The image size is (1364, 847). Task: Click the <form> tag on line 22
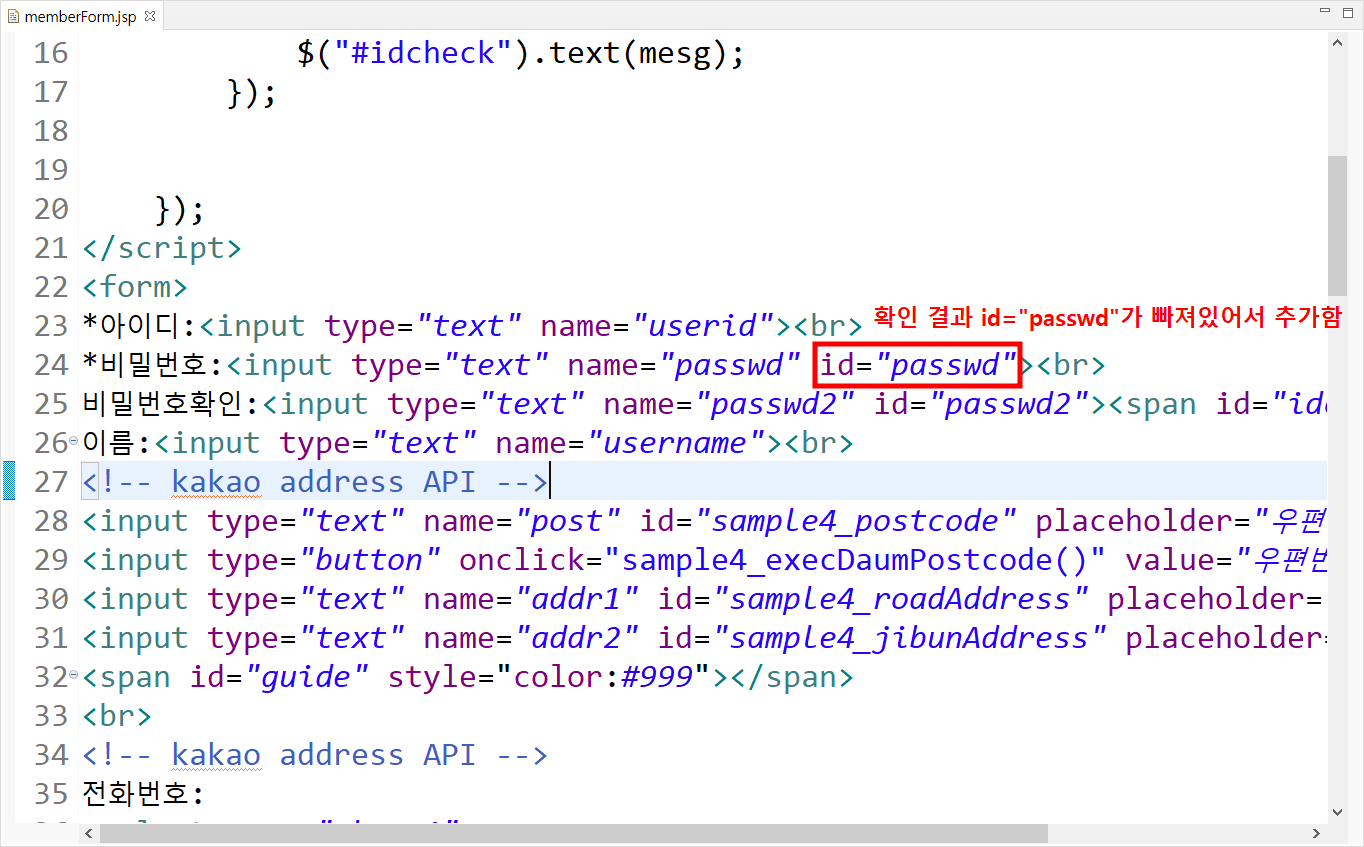tap(135, 287)
